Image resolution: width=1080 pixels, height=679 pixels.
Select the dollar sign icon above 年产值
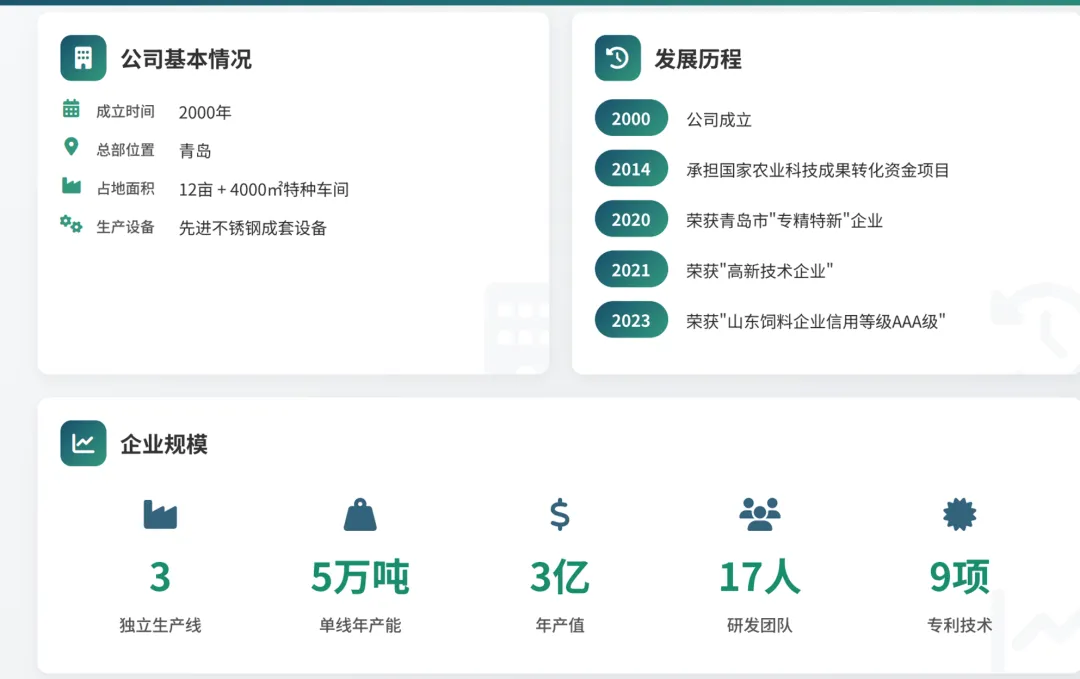pos(559,514)
